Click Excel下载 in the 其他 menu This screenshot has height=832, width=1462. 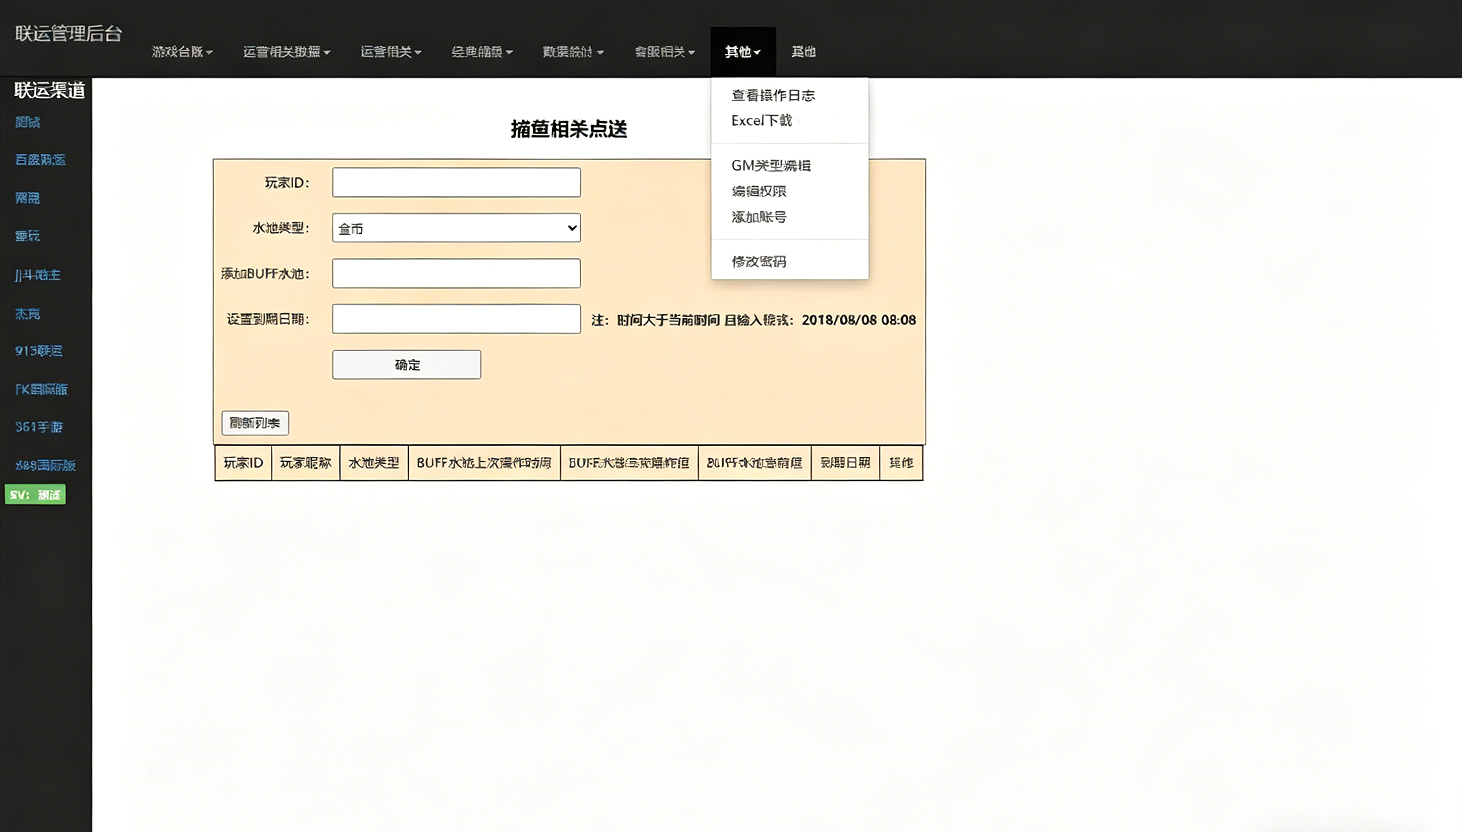point(761,120)
